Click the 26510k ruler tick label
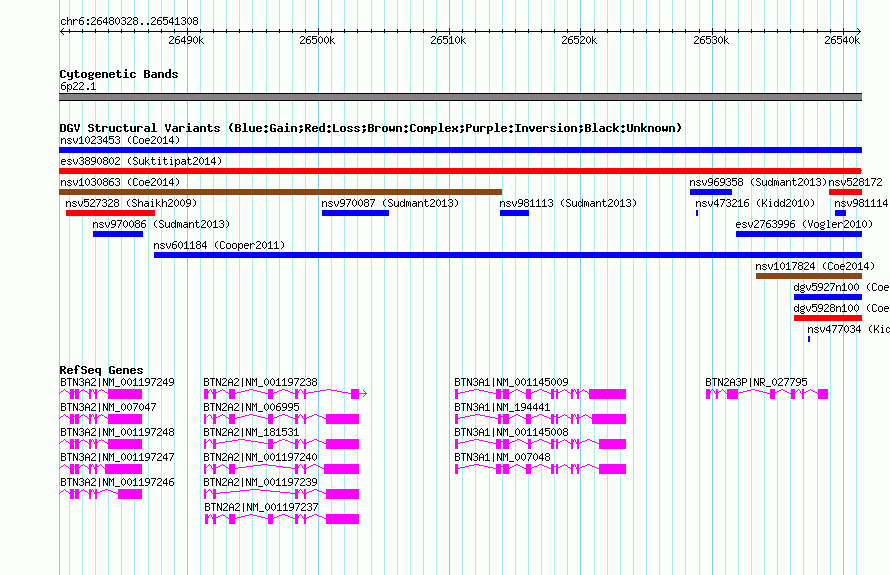This screenshot has height=575, width=890. click(x=448, y=40)
